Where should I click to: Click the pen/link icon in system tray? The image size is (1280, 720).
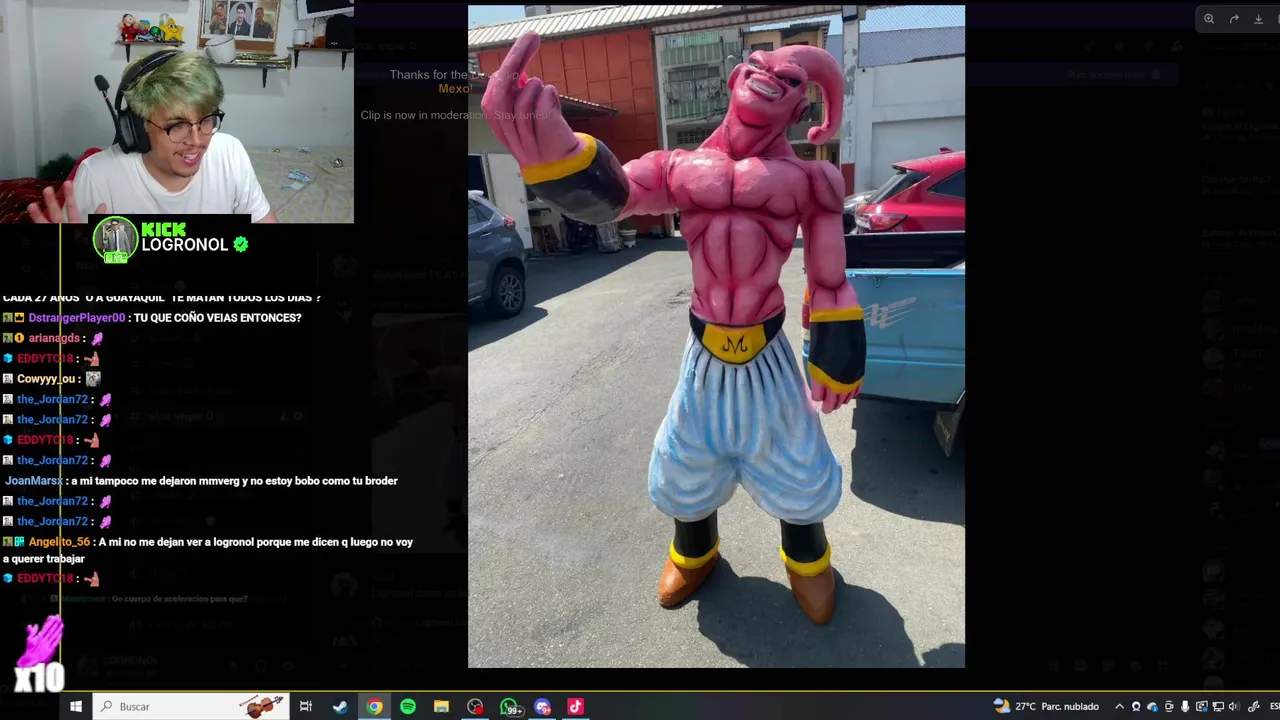(x=1254, y=706)
